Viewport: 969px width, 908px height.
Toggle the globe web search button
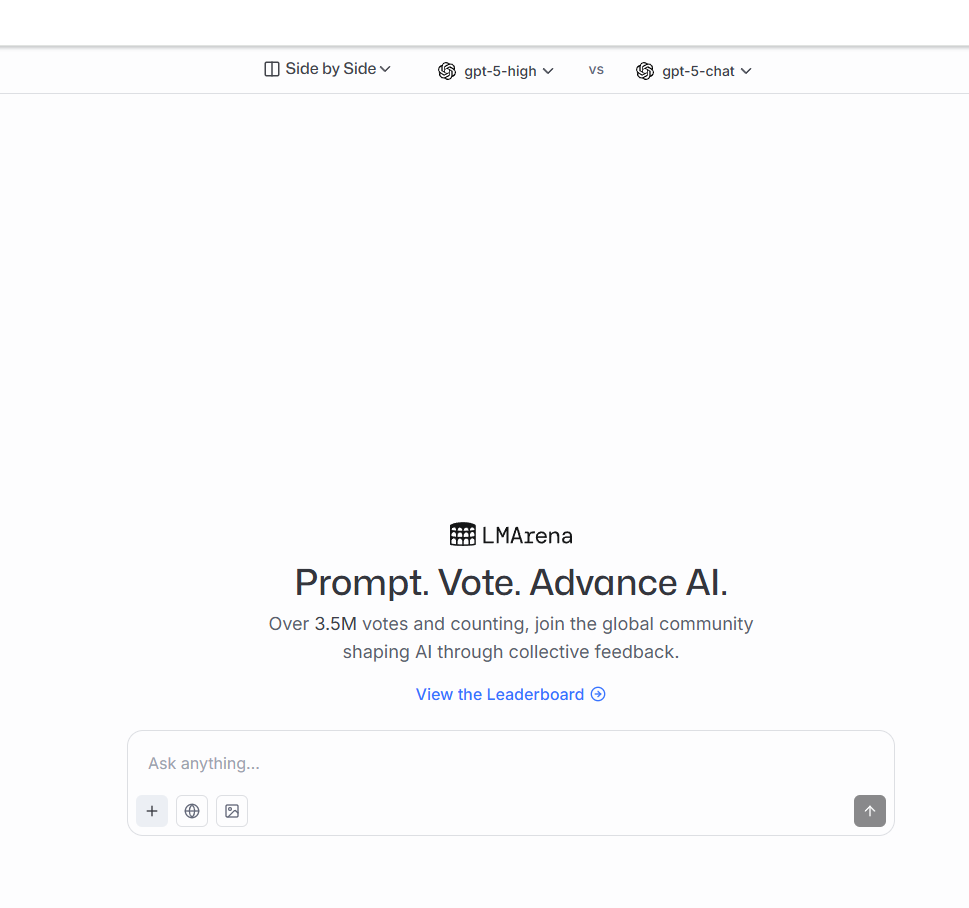[192, 811]
